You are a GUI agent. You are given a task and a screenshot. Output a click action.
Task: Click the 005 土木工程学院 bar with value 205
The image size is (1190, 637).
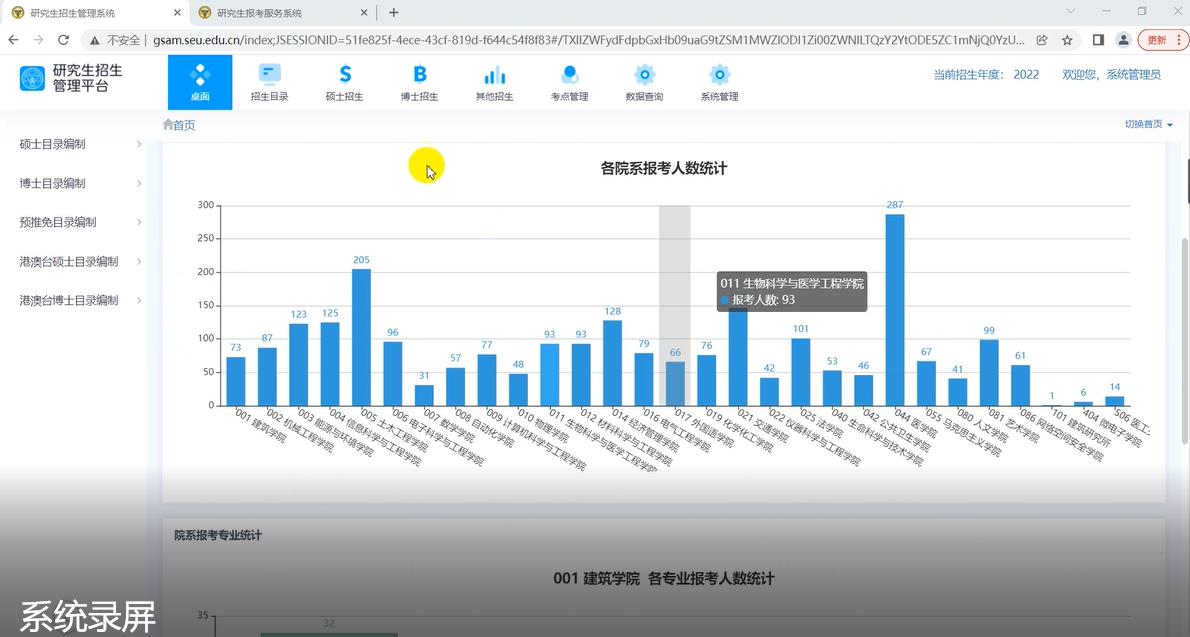[361, 337]
